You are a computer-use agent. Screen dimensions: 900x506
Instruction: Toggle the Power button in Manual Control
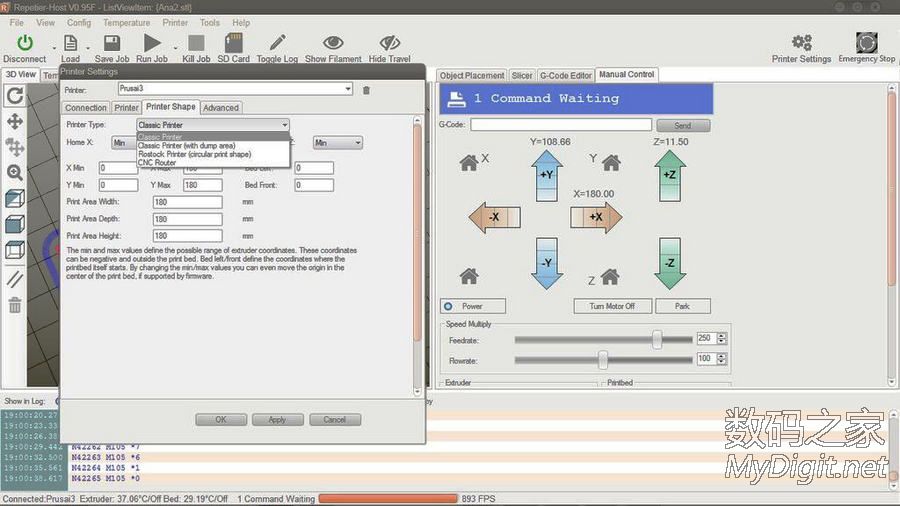tap(473, 306)
